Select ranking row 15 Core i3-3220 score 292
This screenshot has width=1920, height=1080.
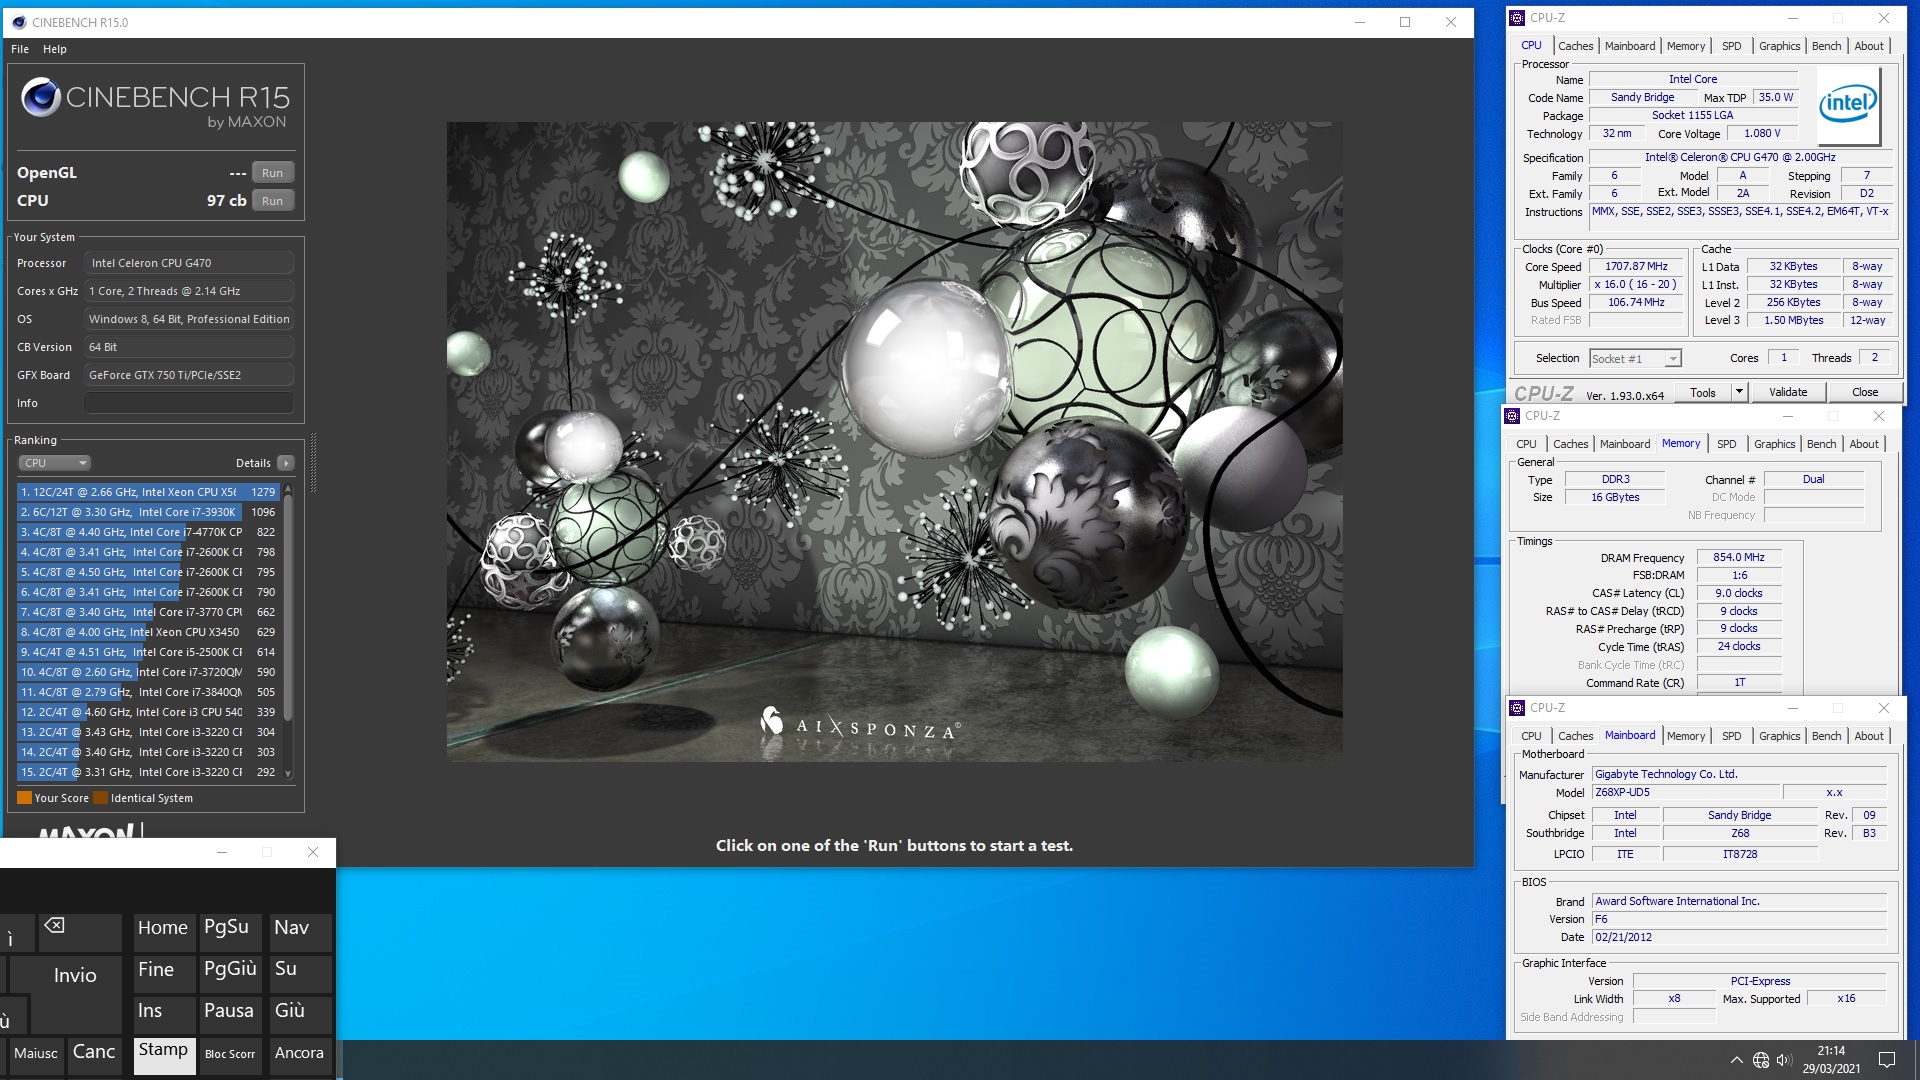tap(148, 772)
